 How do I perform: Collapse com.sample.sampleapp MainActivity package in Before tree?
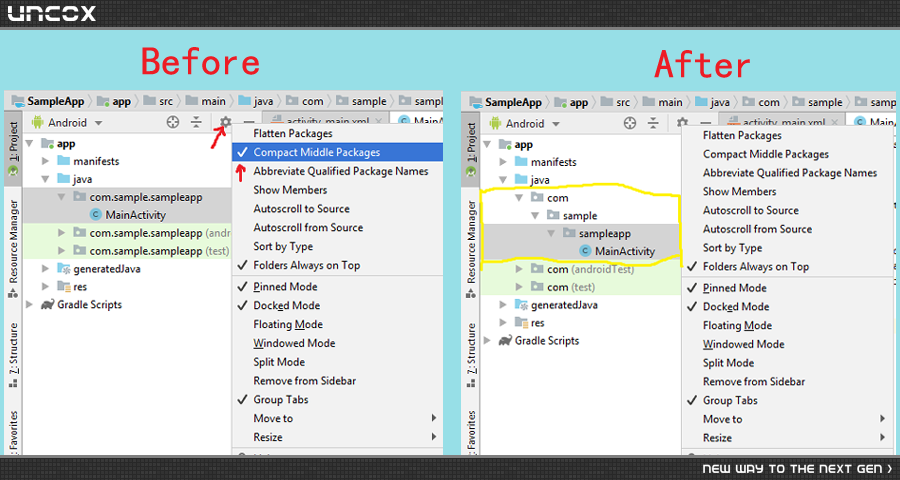[61, 197]
